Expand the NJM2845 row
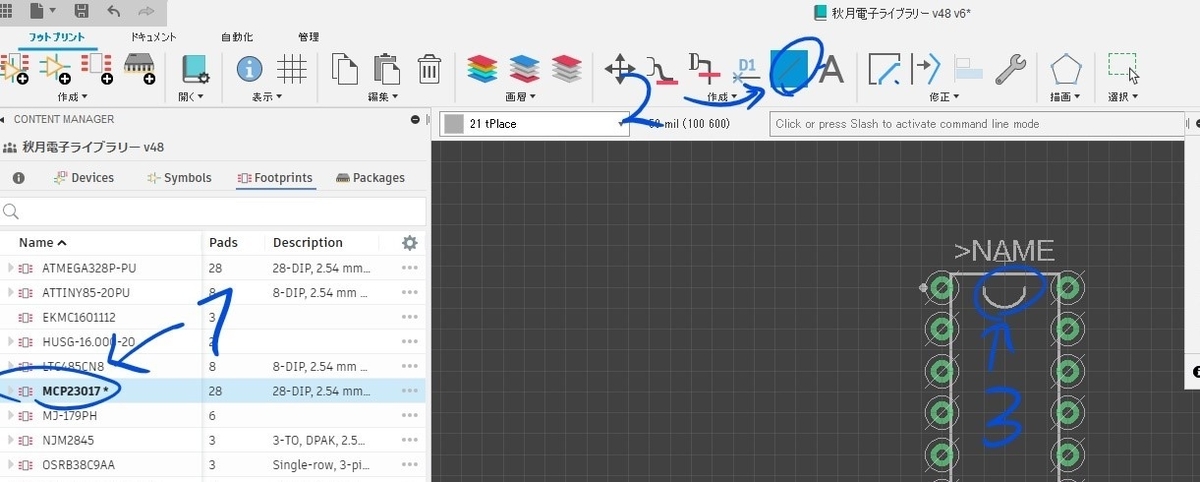The width and height of the screenshot is (1200, 482). (12, 439)
